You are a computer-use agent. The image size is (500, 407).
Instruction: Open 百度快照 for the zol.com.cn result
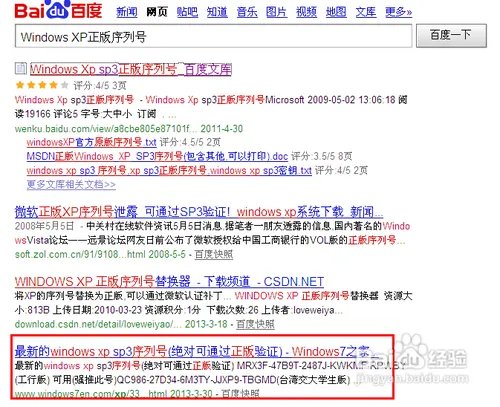(214, 254)
